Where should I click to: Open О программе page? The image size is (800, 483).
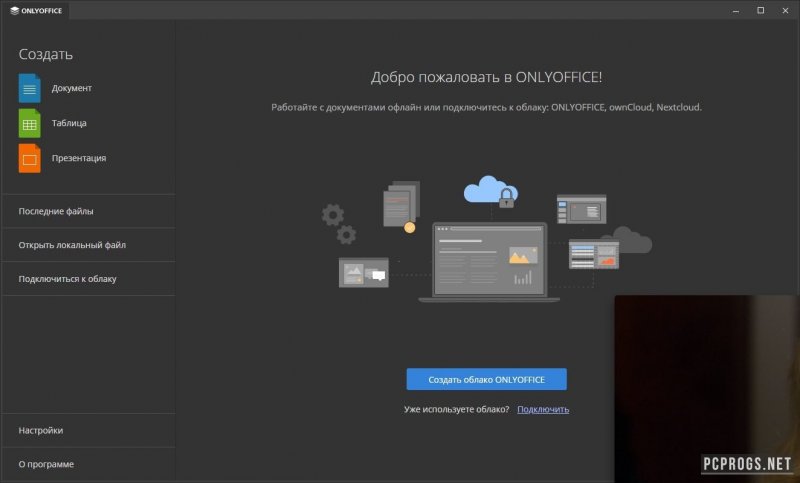tap(88, 464)
